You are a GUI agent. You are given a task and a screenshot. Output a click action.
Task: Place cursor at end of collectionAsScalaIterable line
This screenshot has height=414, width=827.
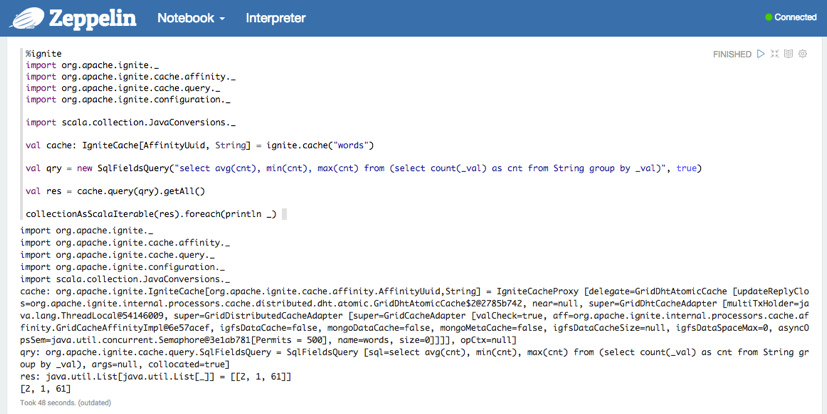pos(277,214)
